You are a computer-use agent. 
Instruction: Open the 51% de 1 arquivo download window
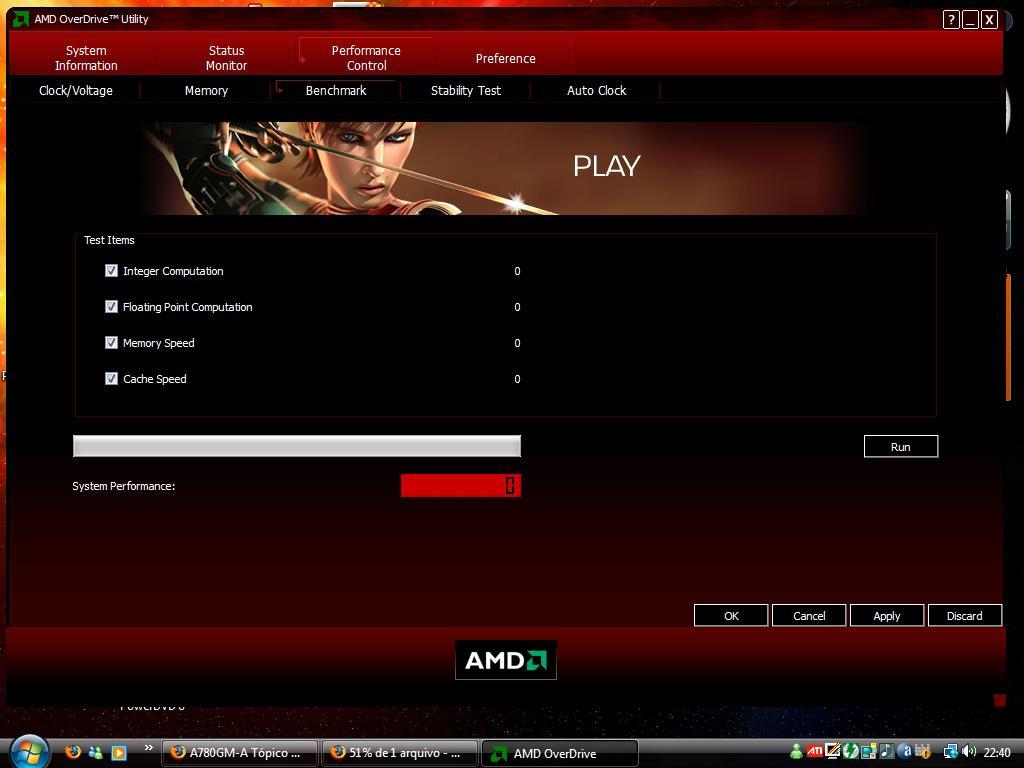(x=399, y=753)
